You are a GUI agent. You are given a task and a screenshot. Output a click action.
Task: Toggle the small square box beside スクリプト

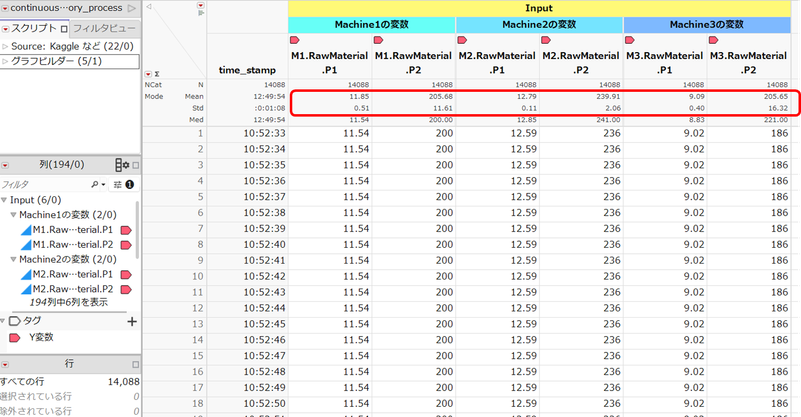click(x=64, y=29)
